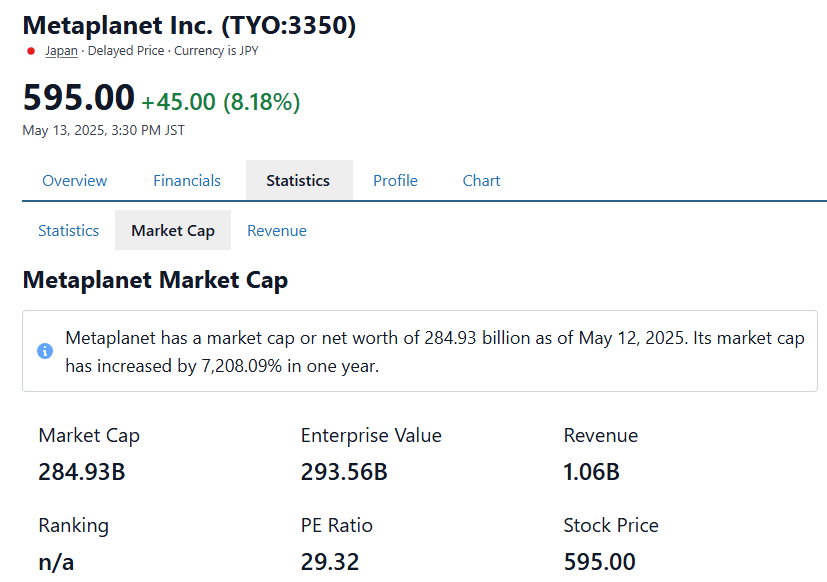The width and height of the screenshot is (827, 582).
Task: Click the PE Ratio value 29.32
Action: point(330,561)
